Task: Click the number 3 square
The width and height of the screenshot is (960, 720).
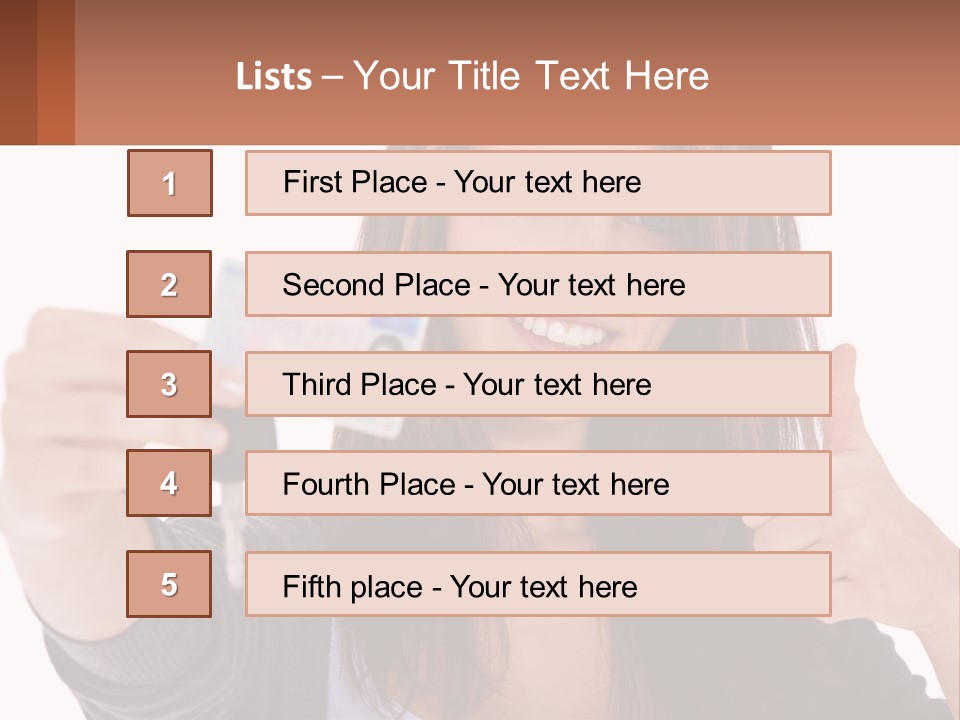Action: click(x=169, y=384)
